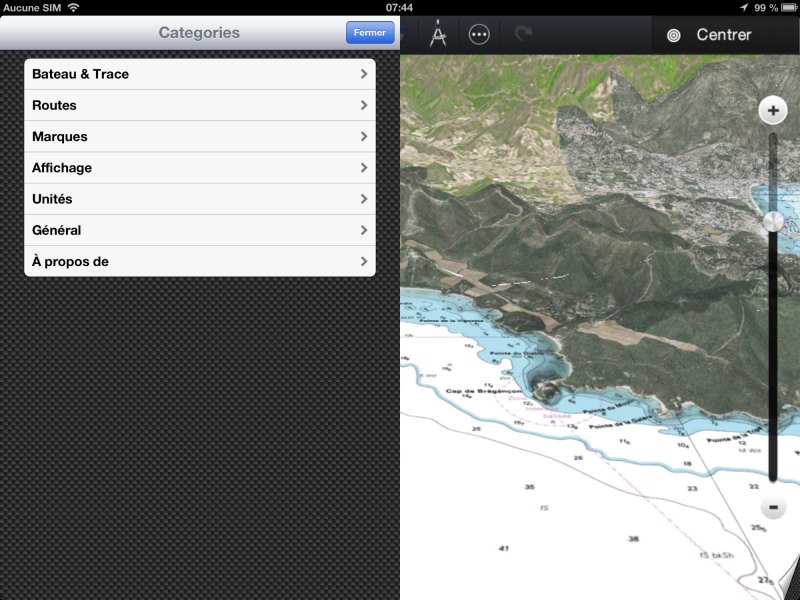The width and height of the screenshot is (800, 600).
Task: Tap the Wi-Fi icon in status bar
Action: (73, 7)
